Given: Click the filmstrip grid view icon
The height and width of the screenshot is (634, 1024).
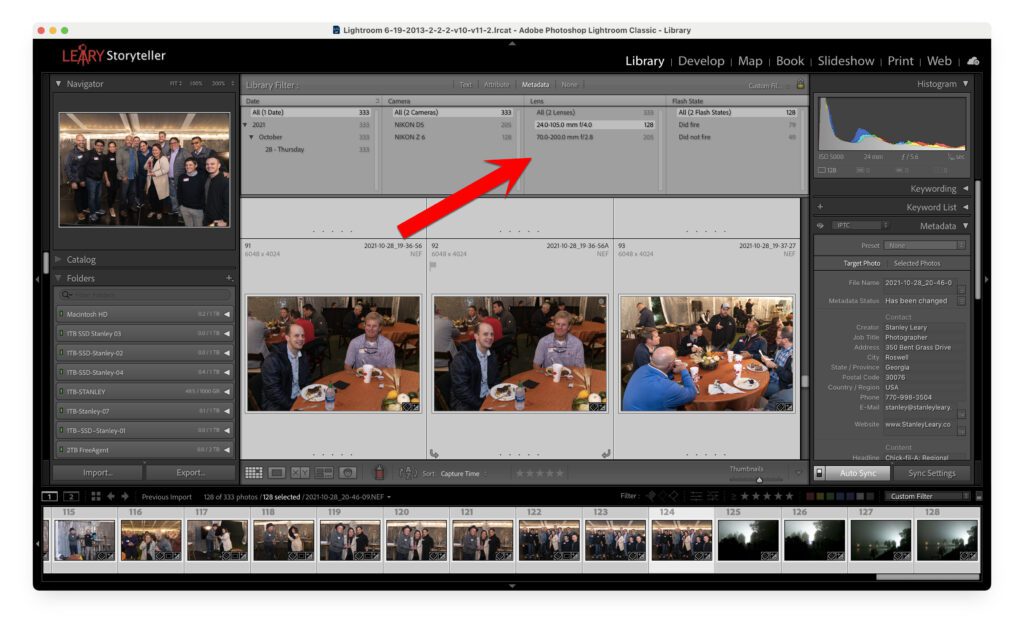Looking at the screenshot, I should coord(96,497).
